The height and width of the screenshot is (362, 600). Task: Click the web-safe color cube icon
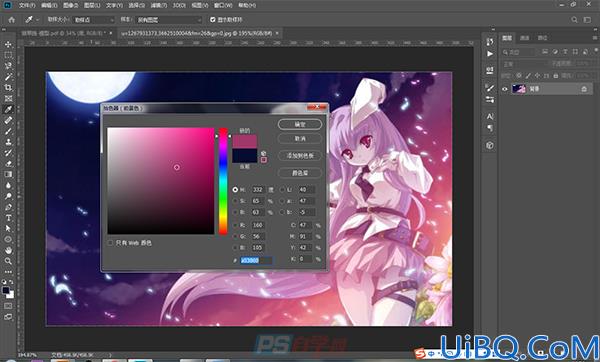[263, 153]
